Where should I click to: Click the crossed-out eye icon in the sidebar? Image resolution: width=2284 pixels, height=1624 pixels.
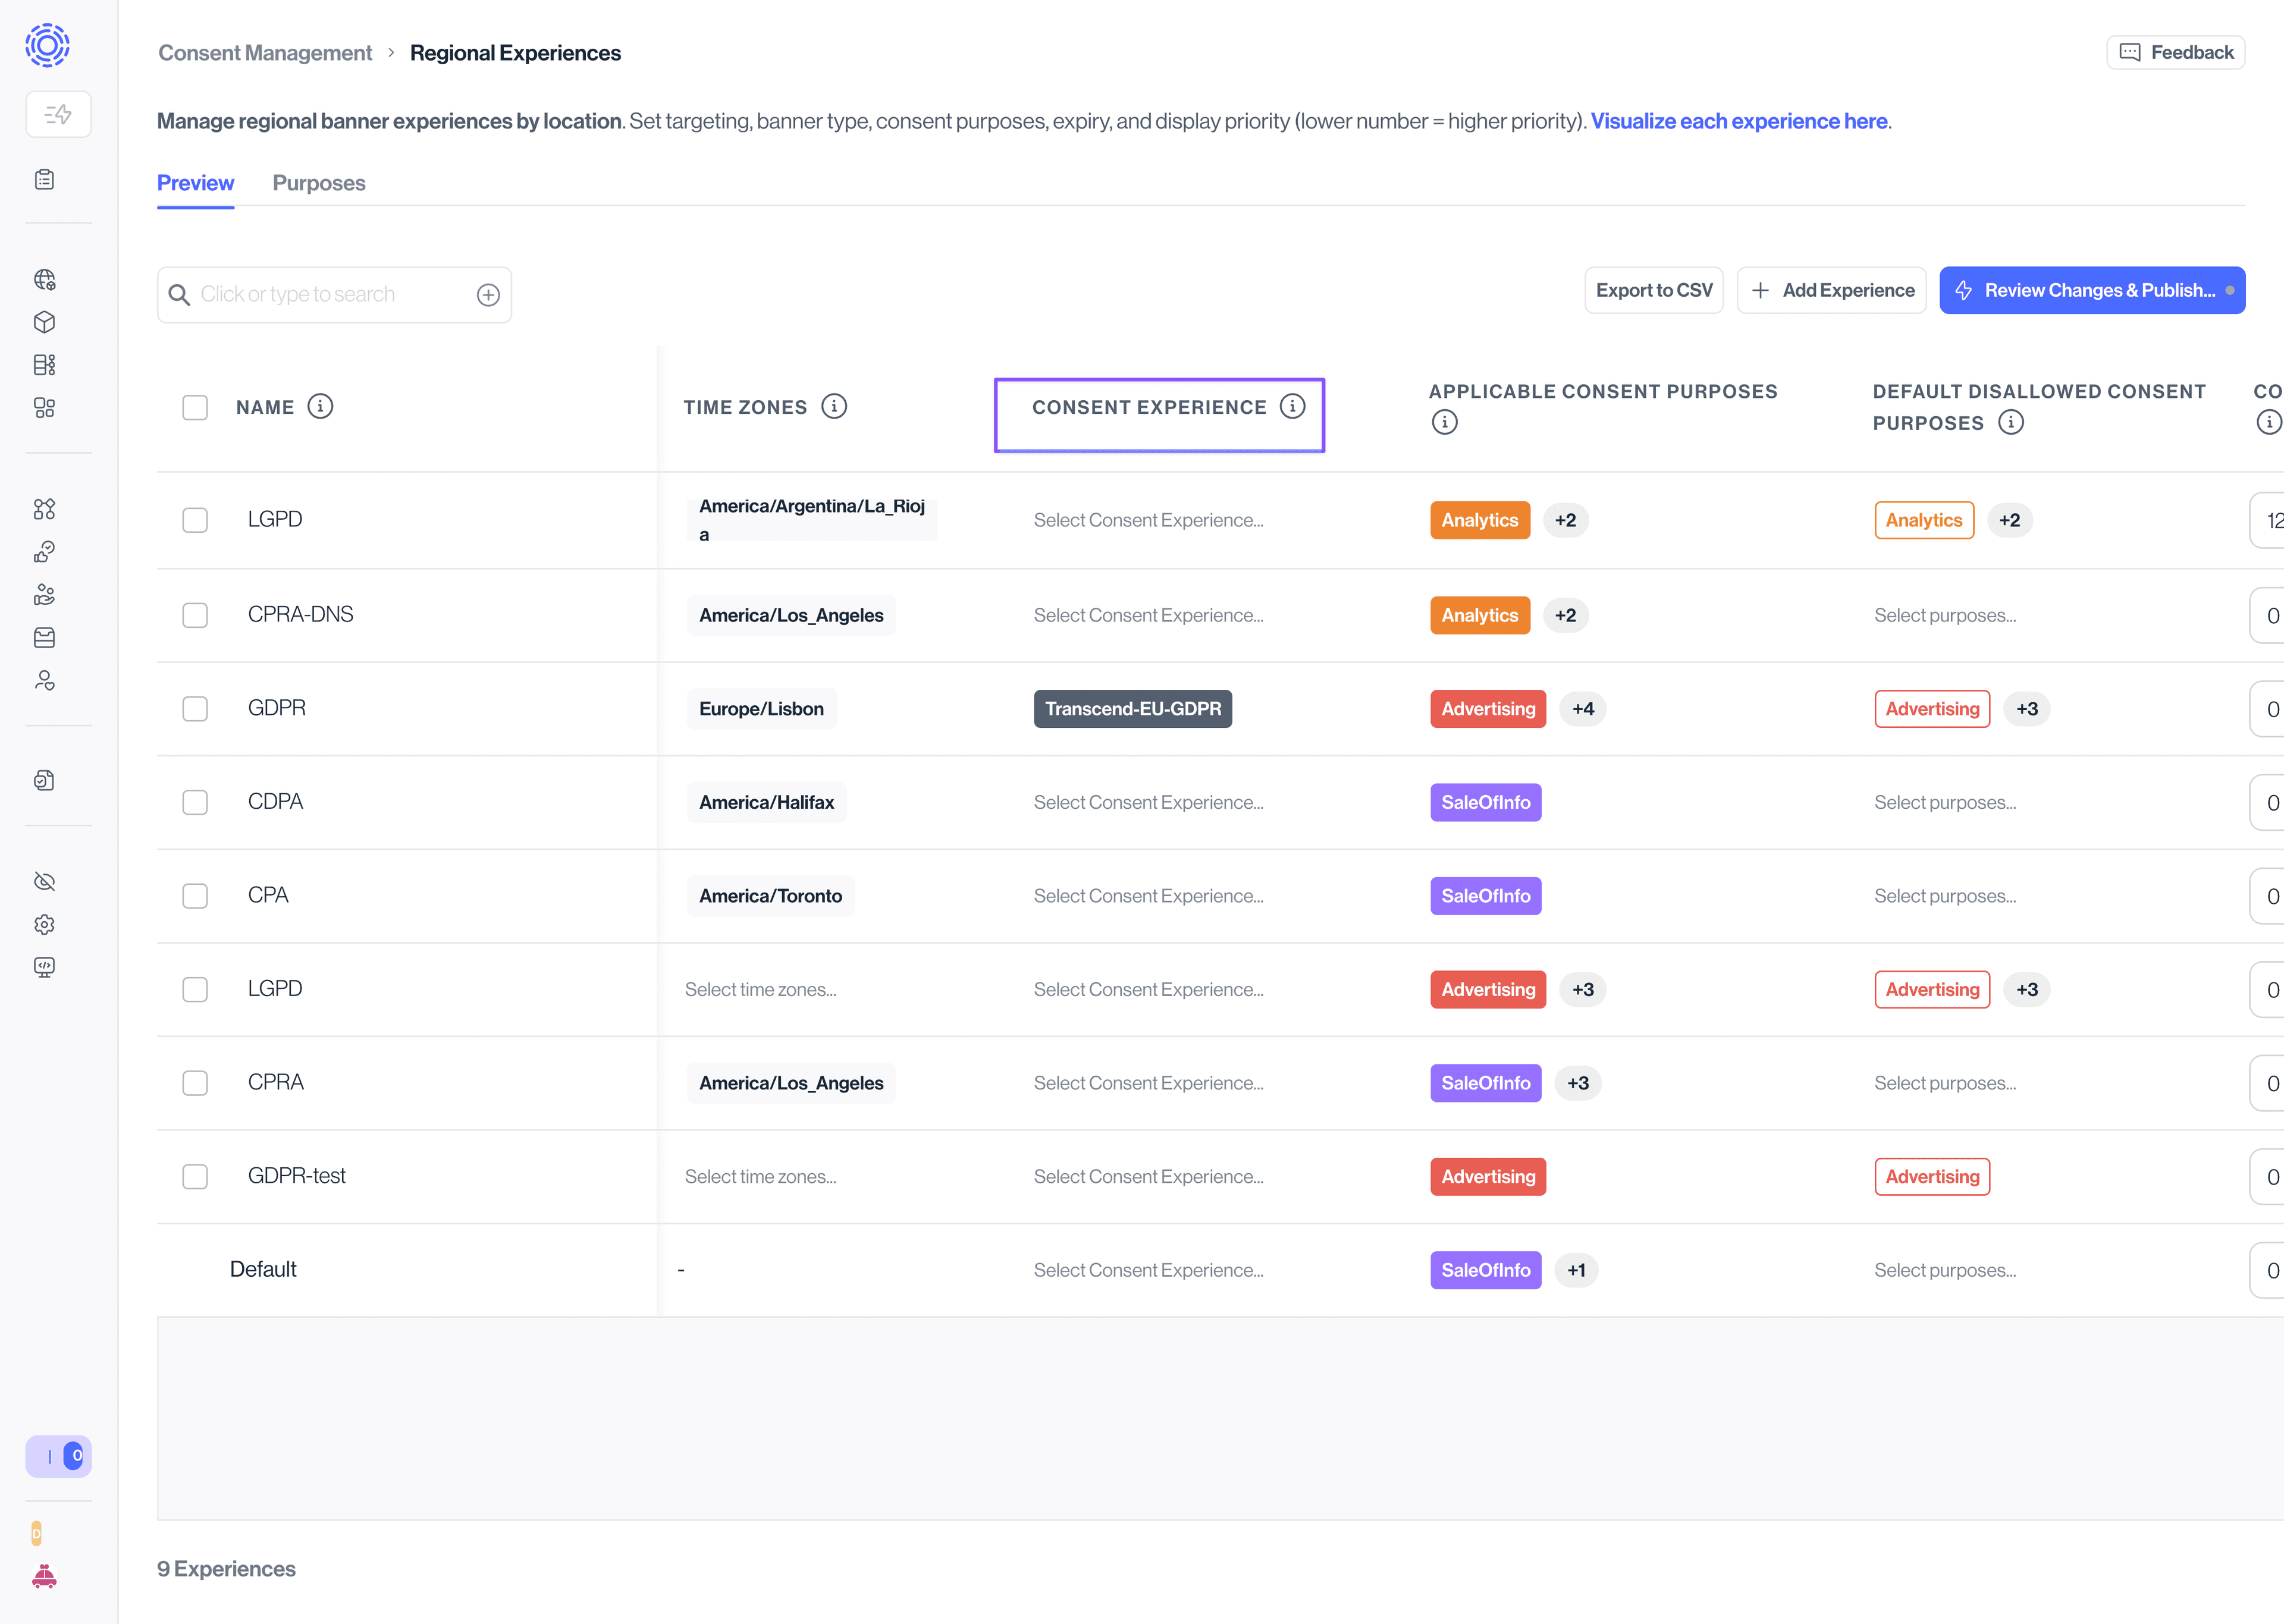45,881
